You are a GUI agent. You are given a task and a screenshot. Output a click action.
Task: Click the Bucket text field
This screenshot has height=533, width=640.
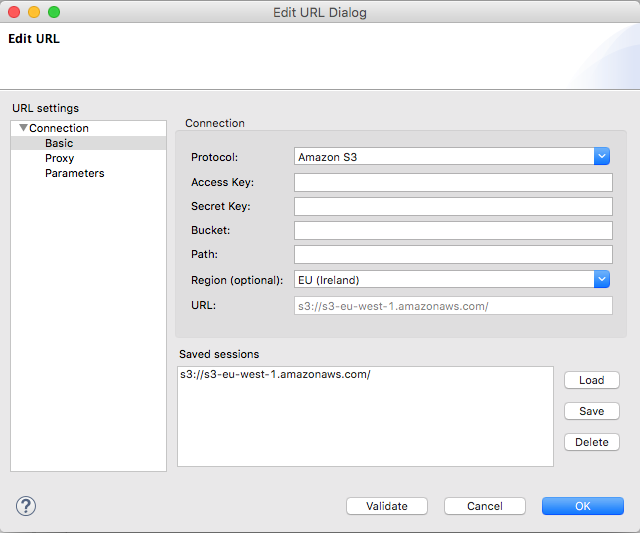452,230
